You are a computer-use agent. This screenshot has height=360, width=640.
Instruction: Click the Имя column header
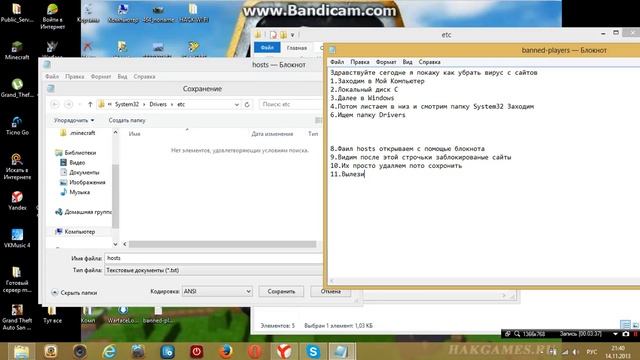pyautogui.click(x=134, y=134)
